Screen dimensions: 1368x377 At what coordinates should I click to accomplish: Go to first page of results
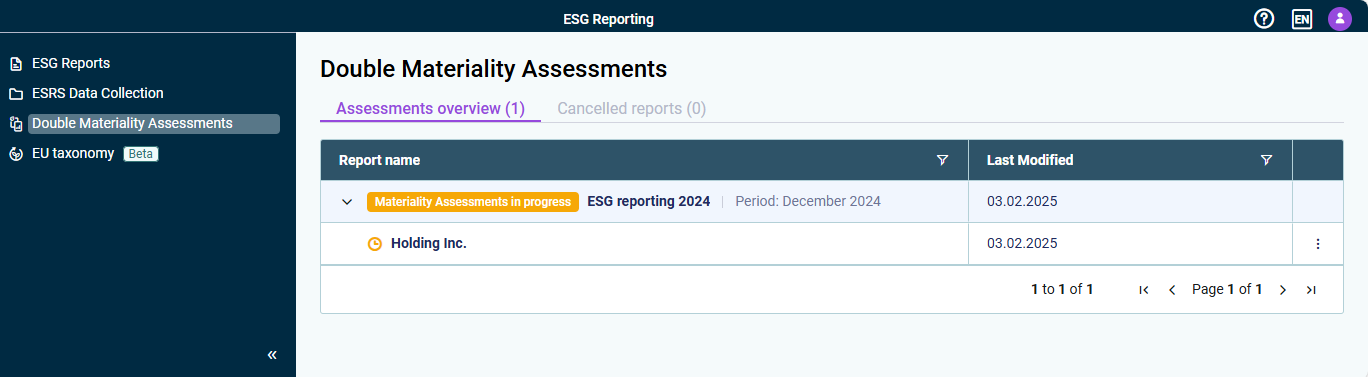(x=1144, y=290)
